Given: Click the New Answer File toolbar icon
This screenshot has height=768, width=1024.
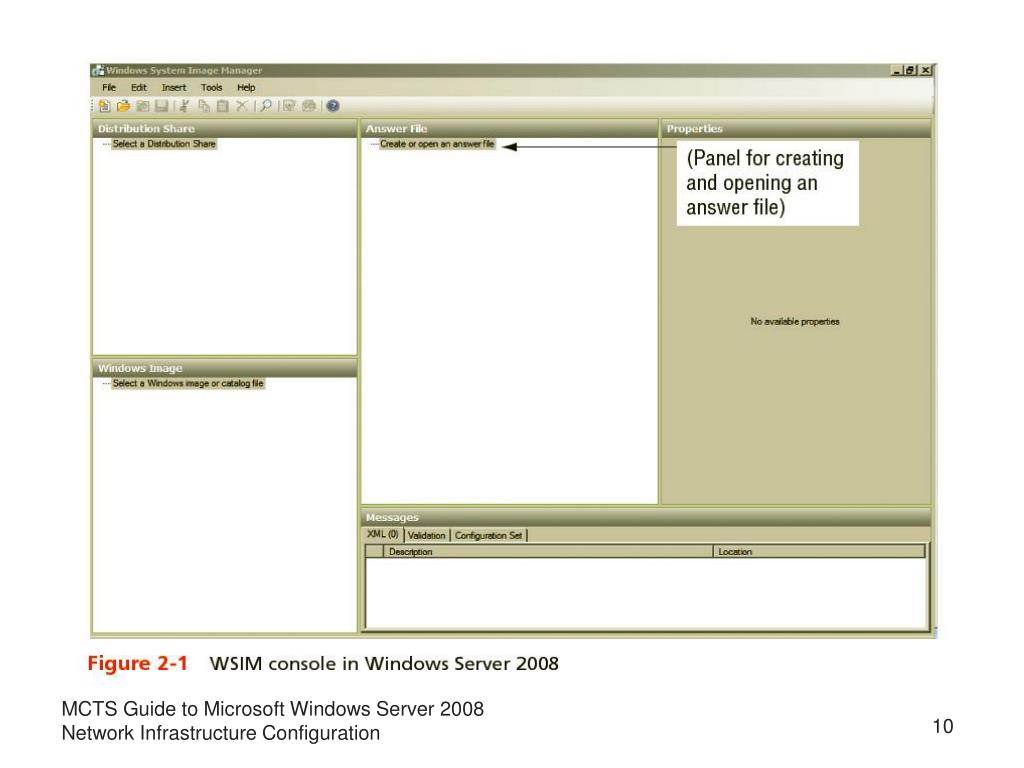Looking at the screenshot, I should click(x=104, y=106).
